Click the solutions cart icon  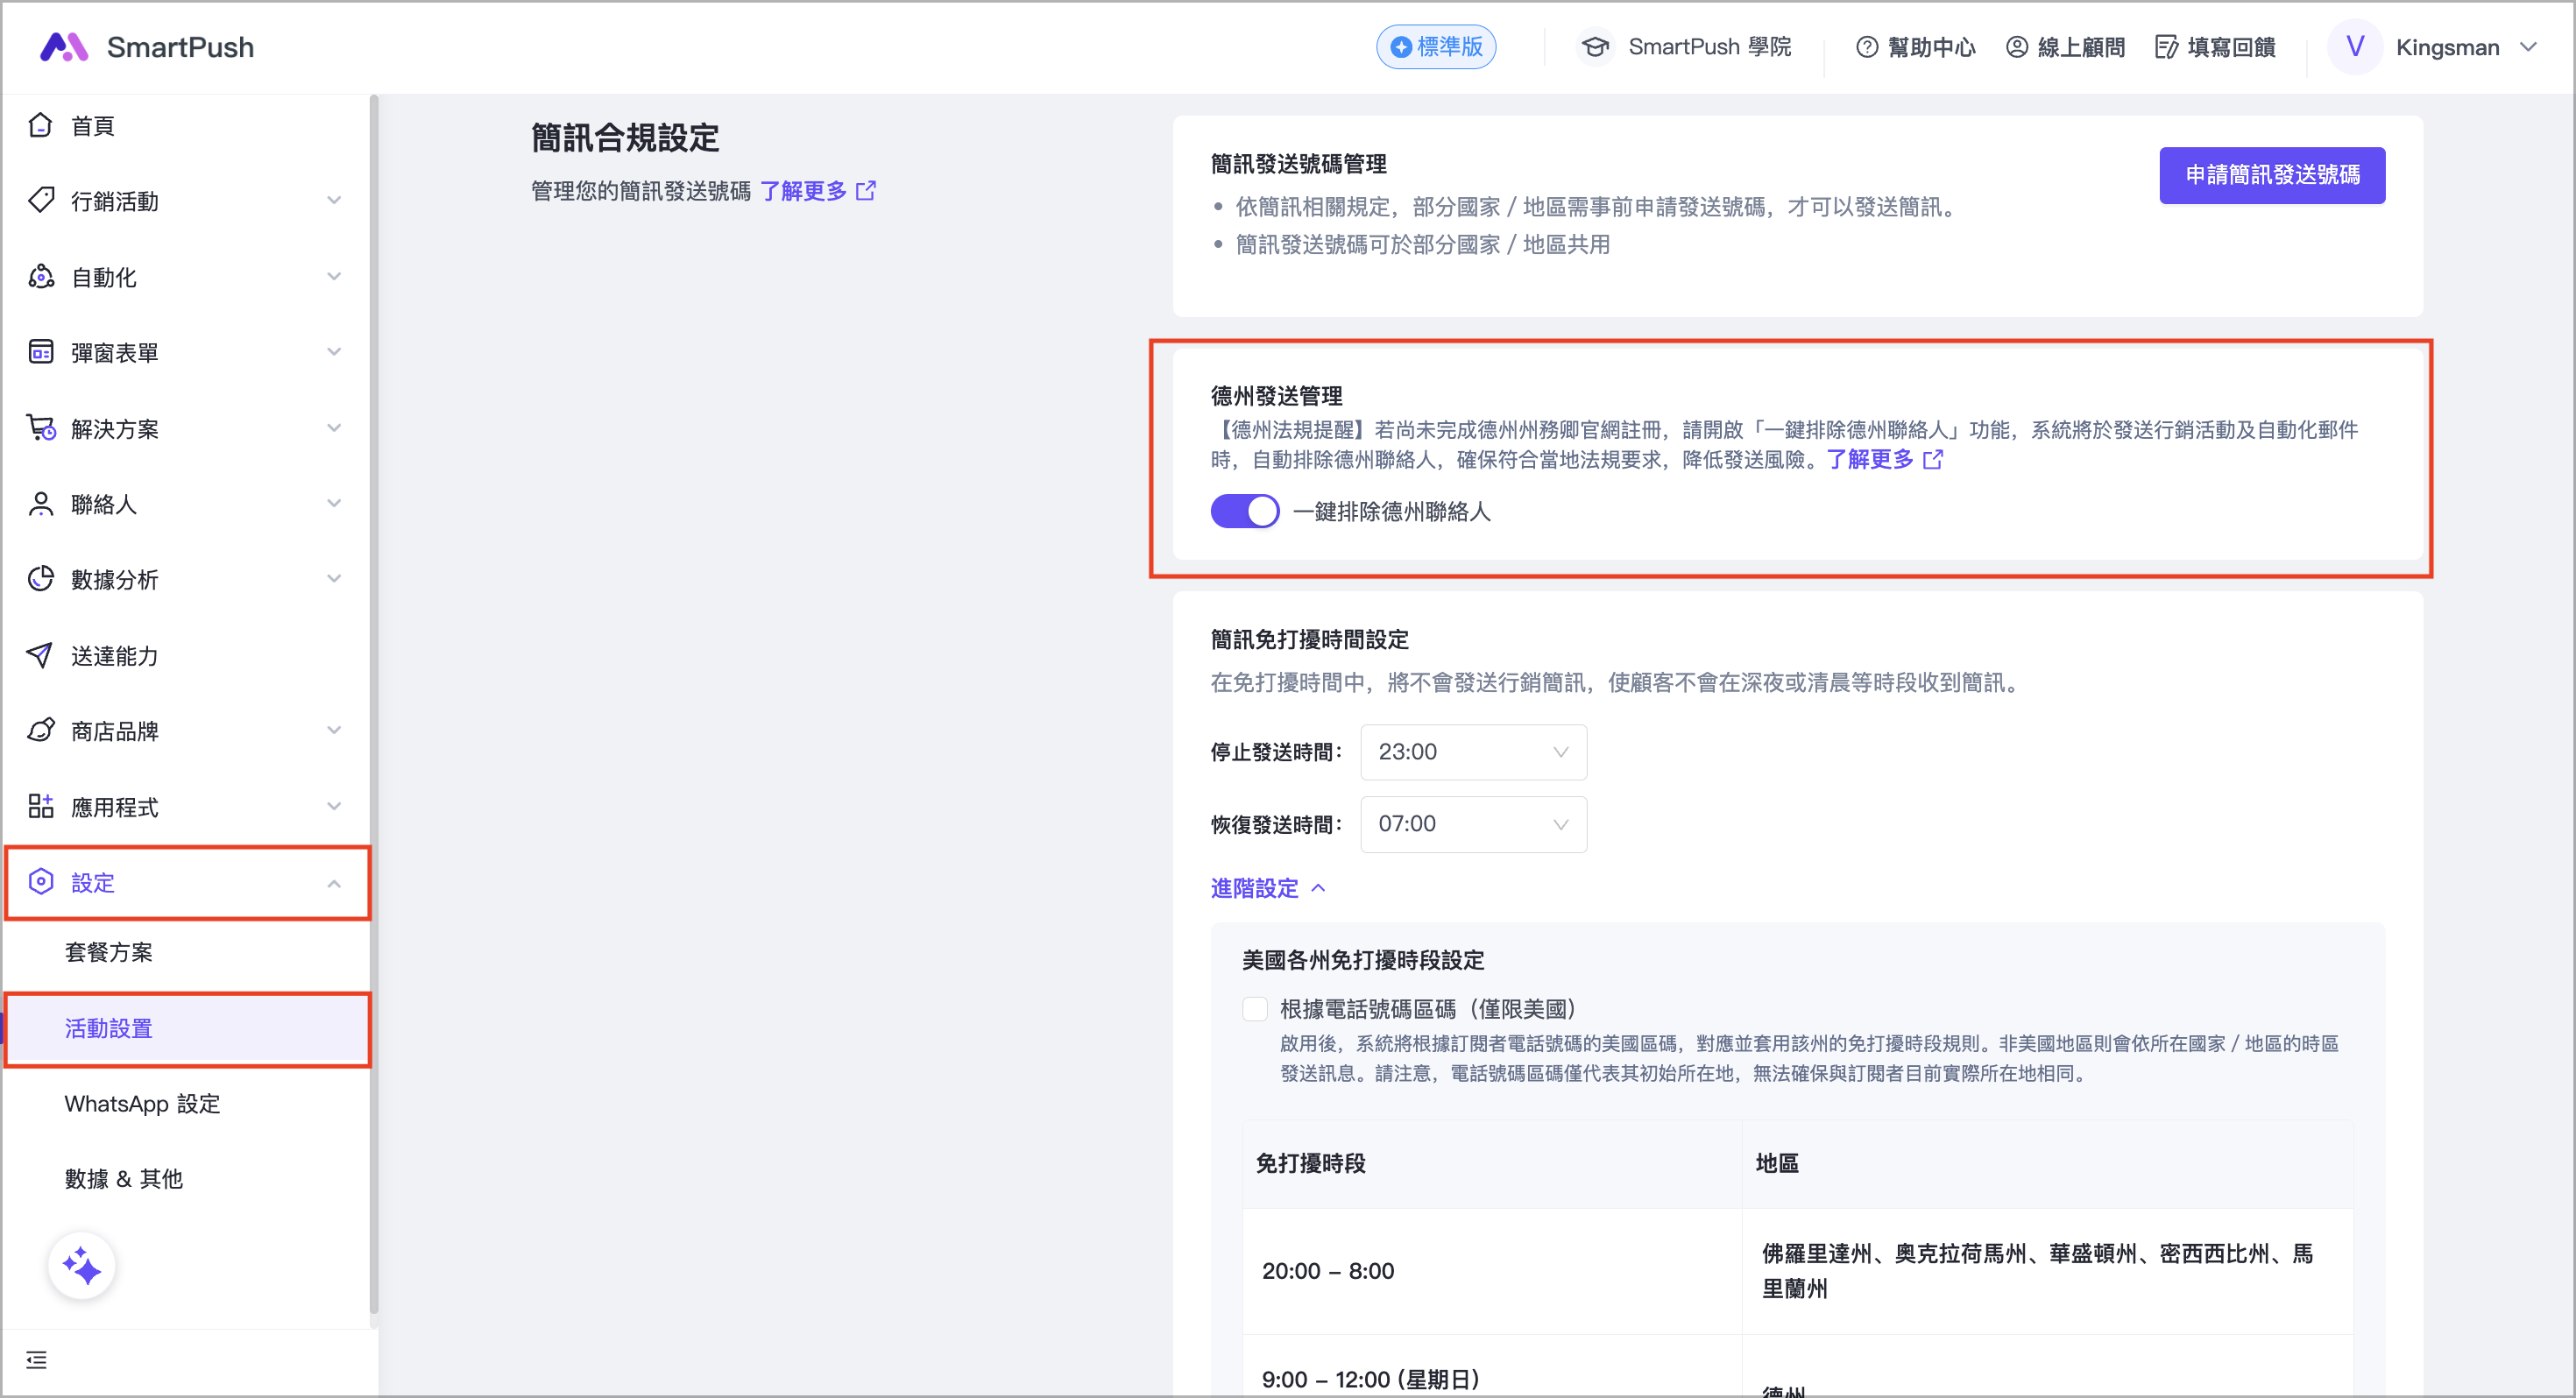(40, 428)
